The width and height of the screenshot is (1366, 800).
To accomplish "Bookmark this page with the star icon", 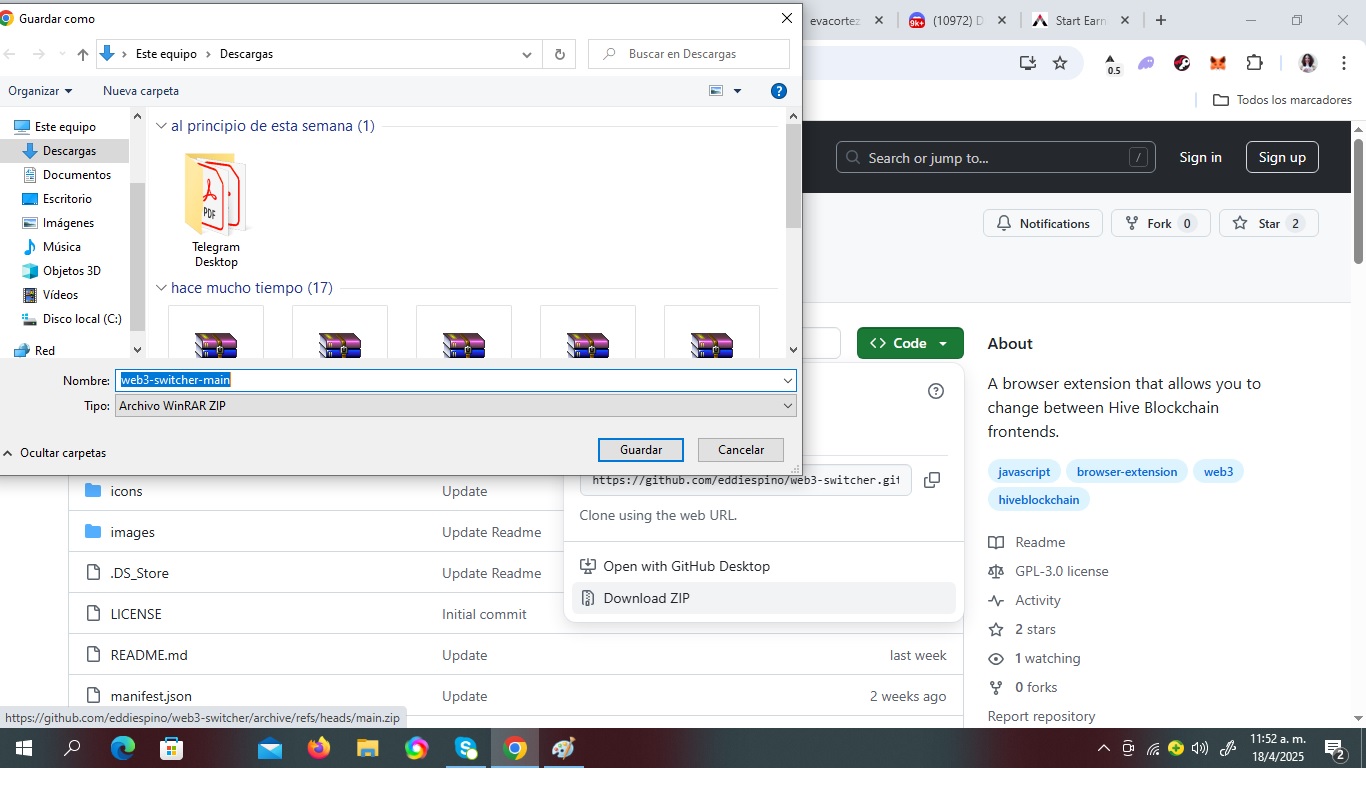I will pyautogui.click(x=1060, y=63).
